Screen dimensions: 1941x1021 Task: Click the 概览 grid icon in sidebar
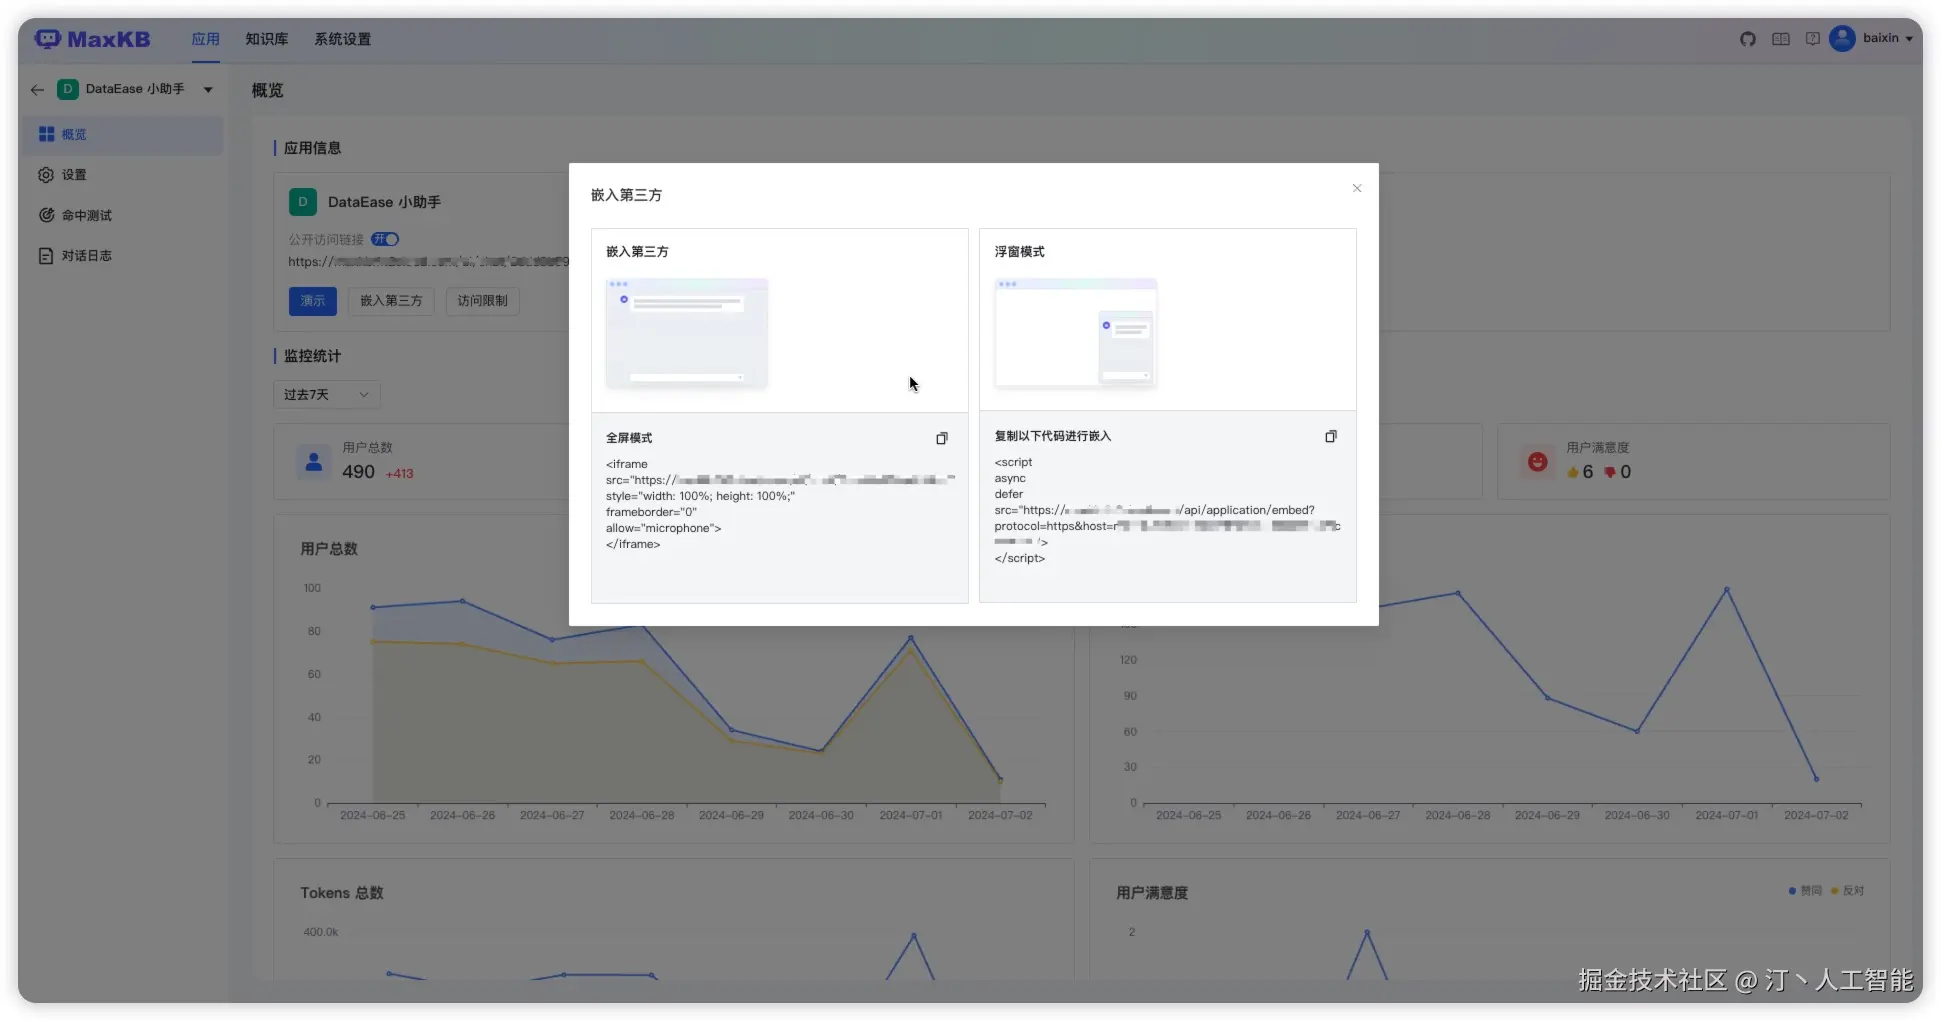46,134
